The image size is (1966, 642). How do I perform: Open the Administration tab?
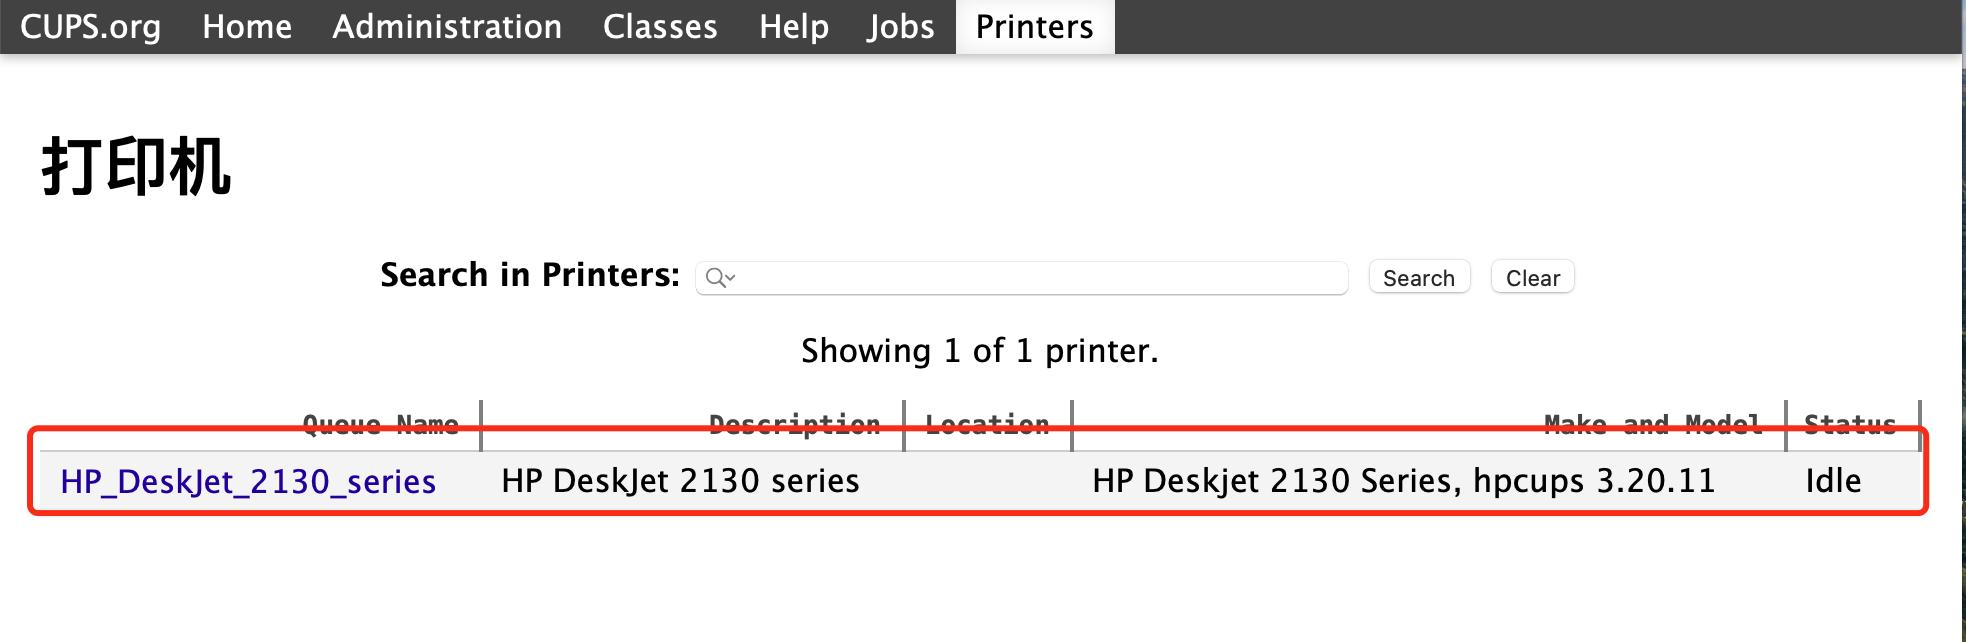[447, 27]
